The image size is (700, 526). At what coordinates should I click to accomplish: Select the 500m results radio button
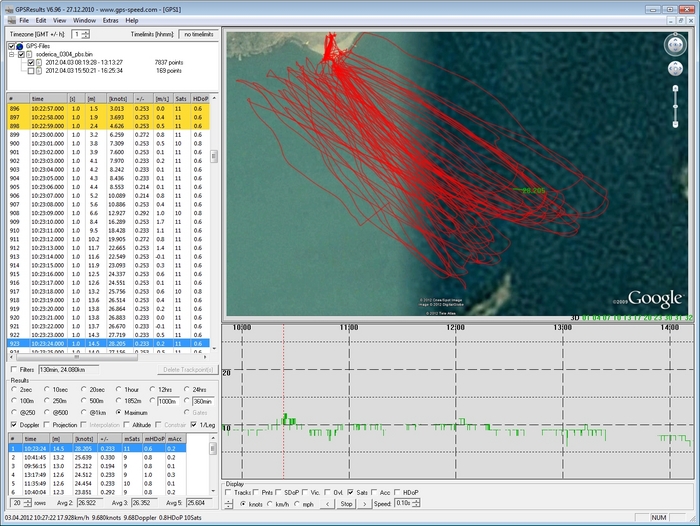pos(83,400)
